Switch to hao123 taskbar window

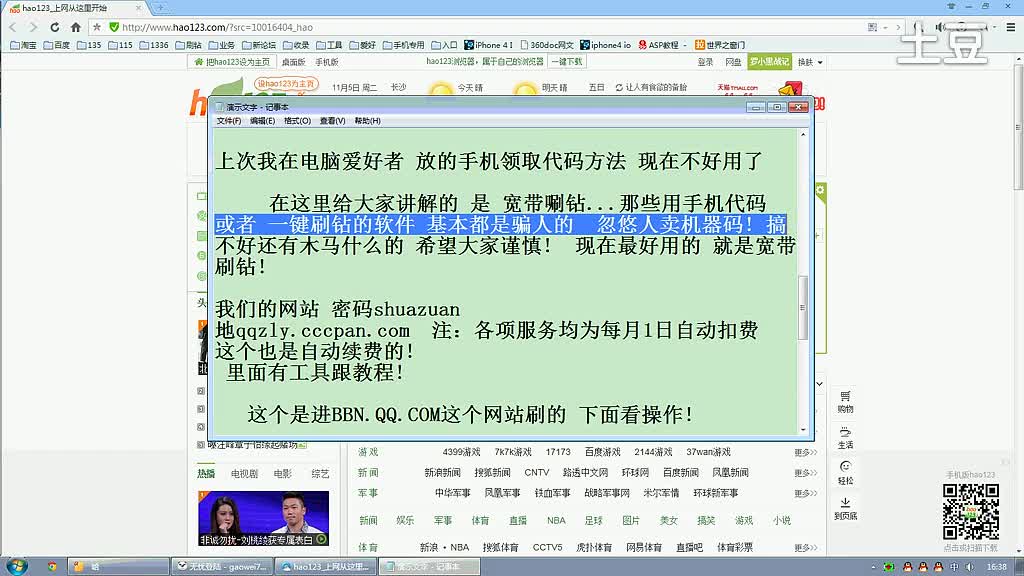tap(326, 566)
